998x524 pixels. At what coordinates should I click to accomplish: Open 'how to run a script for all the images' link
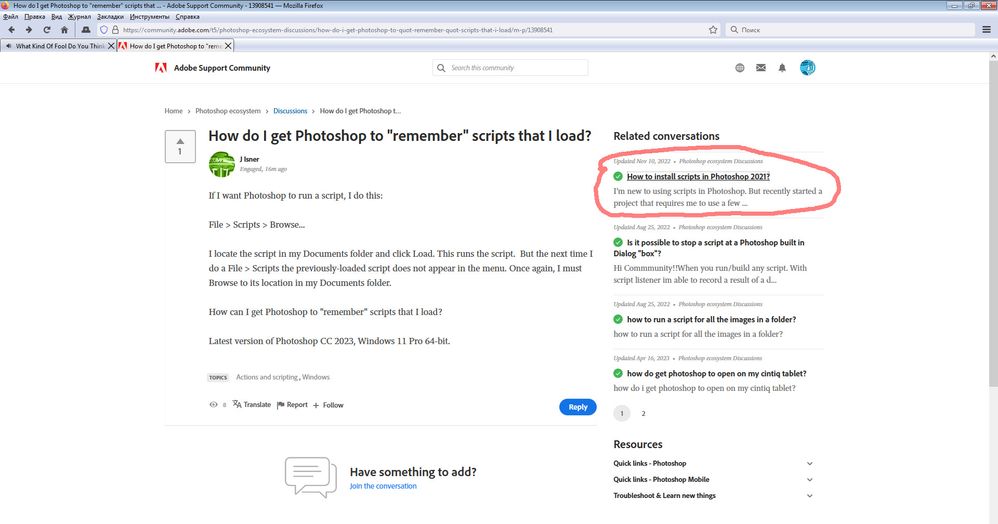(711, 320)
